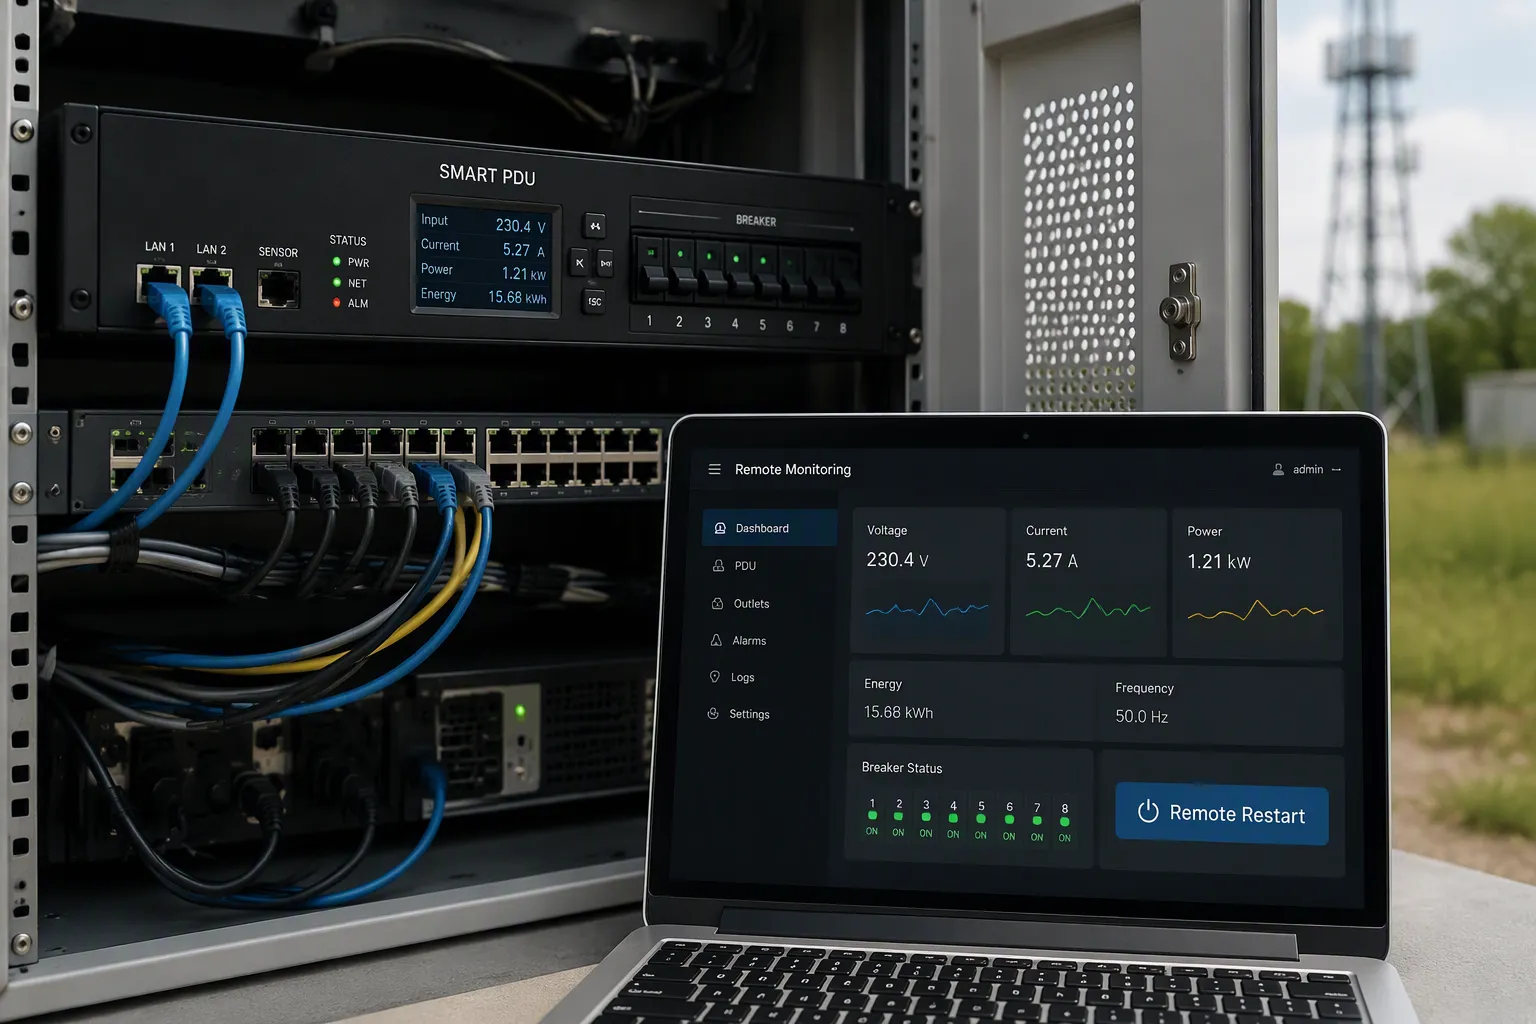
Task: Click the pin icon next to Logs
Action: pyautogui.click(x=714, y=677)
